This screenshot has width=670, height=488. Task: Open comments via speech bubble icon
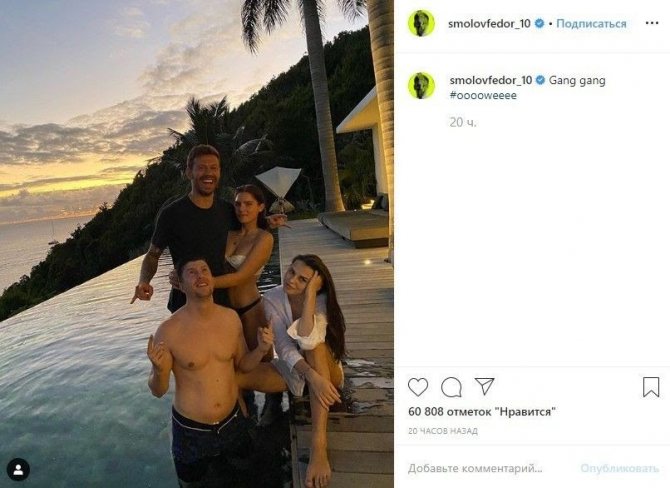click(451, 387)
